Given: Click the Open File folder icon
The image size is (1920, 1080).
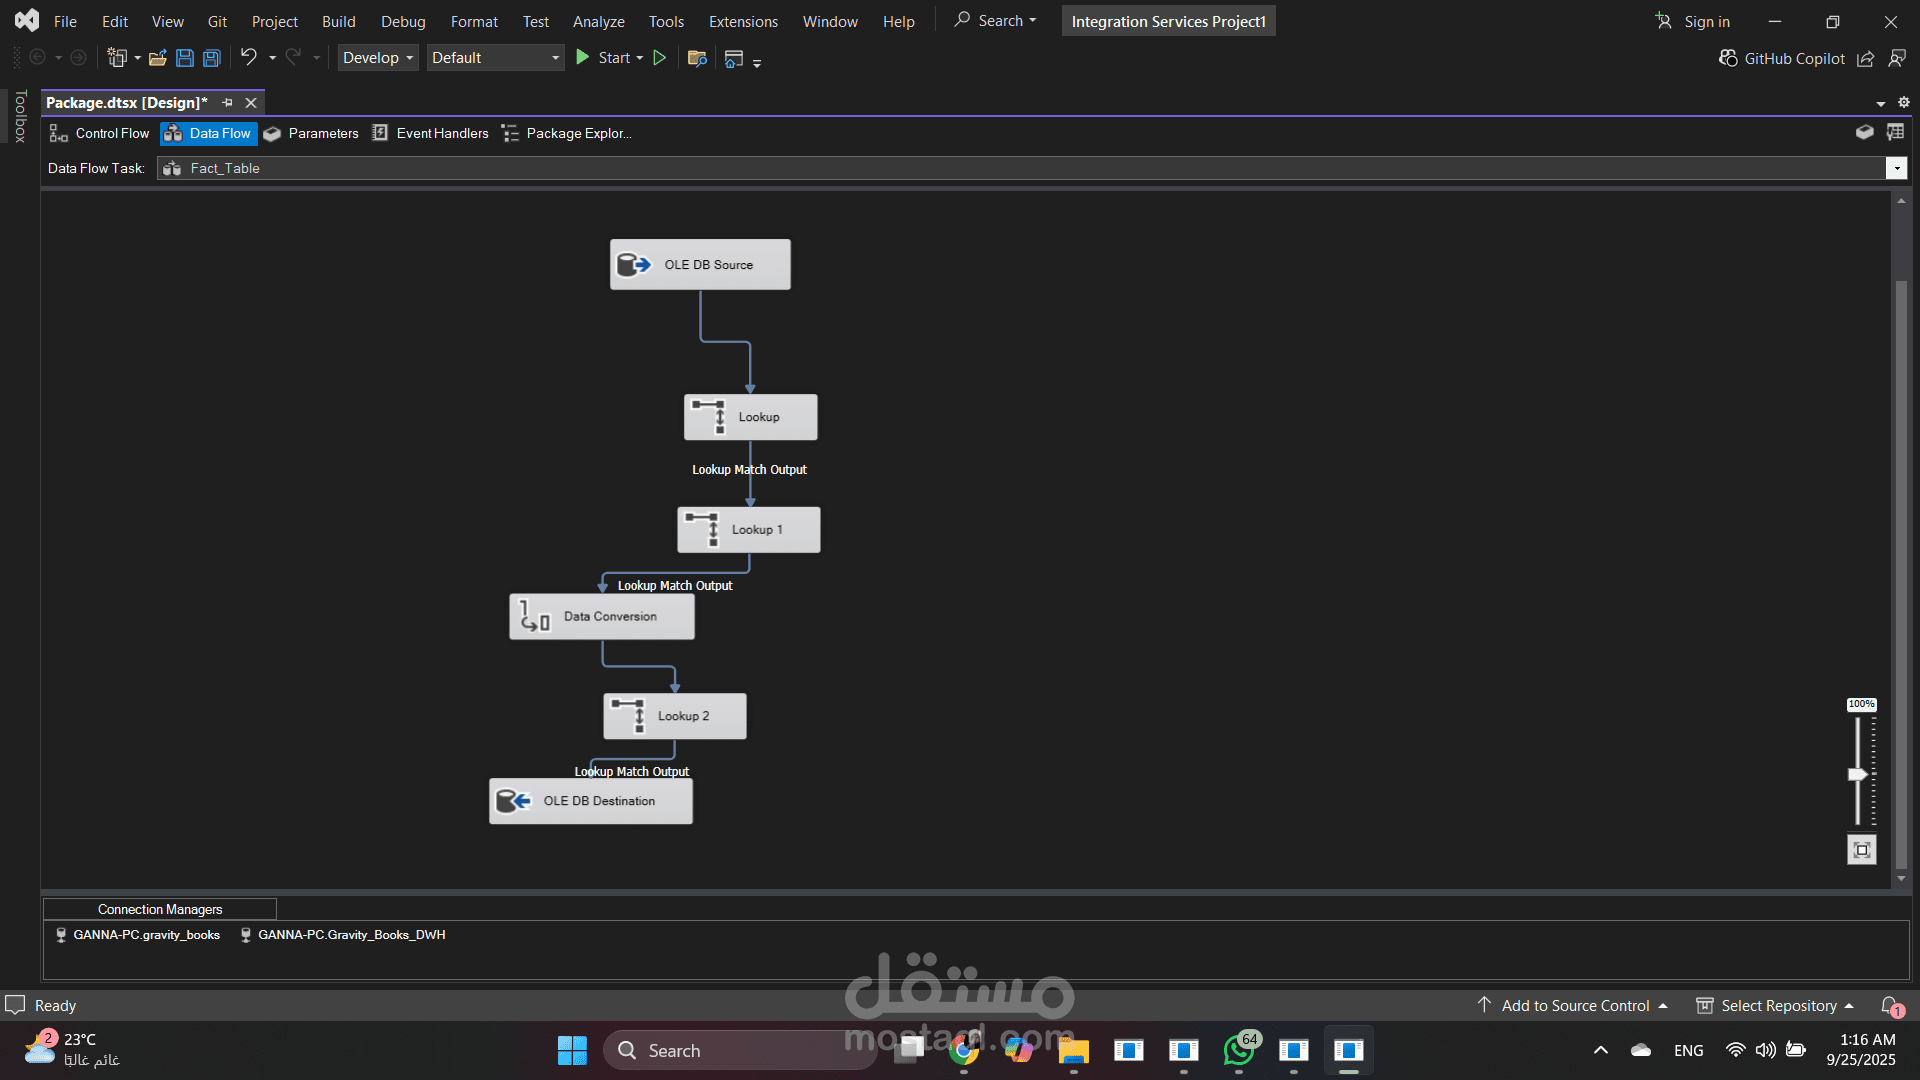Looking at the screenshot, I should click(157, 58).
